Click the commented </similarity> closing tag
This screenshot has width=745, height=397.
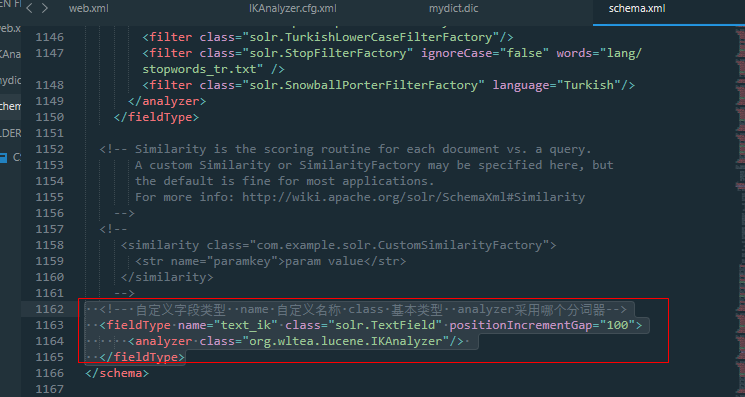click(x=167, y=277)
